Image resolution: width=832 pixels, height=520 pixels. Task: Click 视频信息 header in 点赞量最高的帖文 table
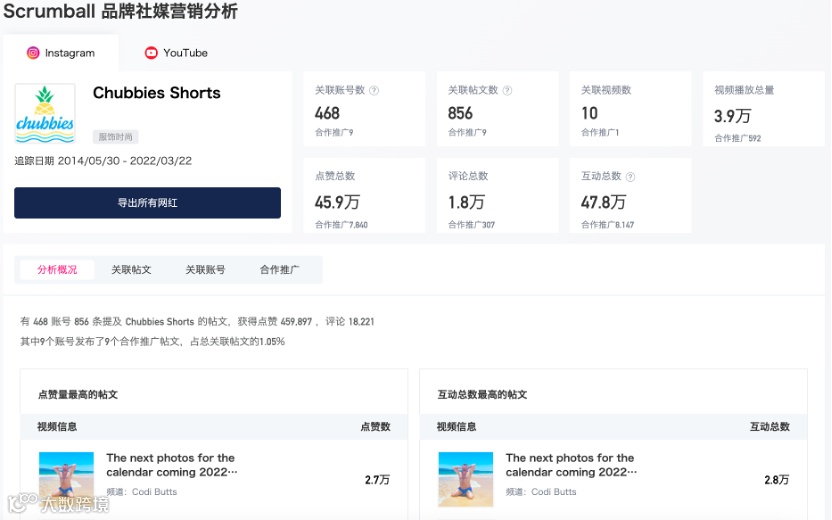click(57, 427)
